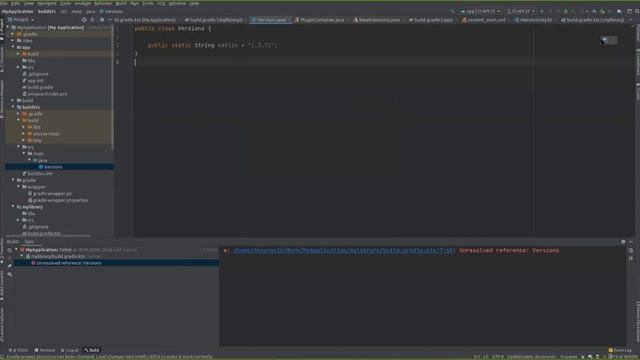The width and height of the screenshot is (640, 360).
Task: Click buildSrc in the breadcrumb bar
Action: pos(47,11)
